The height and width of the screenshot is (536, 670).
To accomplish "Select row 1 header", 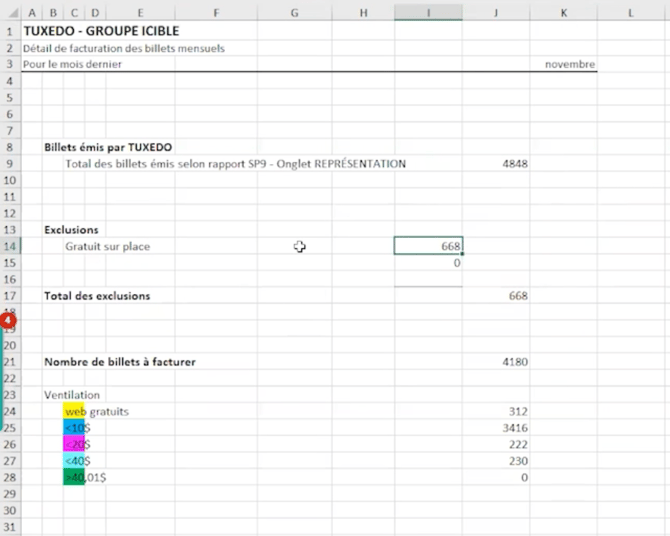I will click(10, 31).
